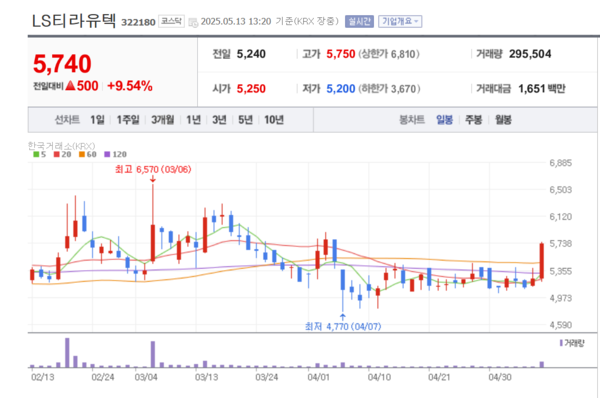The height and width of the screenshot is (398, 600).
Task: Switch to 일봉 daily candle chart
Action: (x=444, y=120)
